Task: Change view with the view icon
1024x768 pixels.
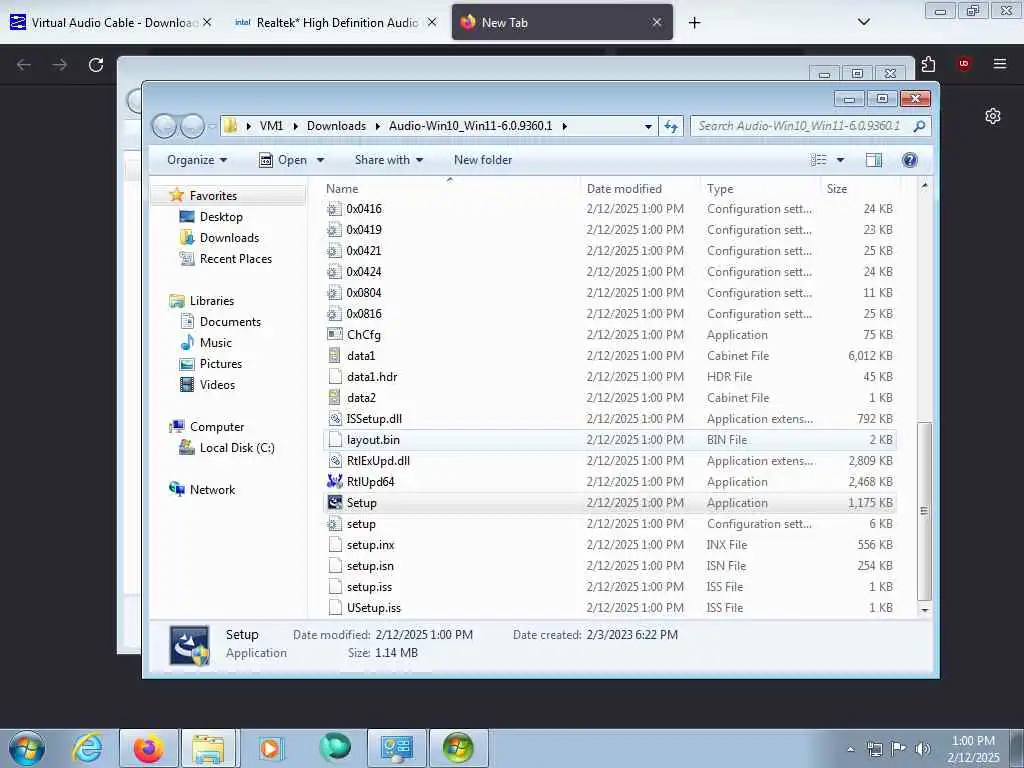Action: point(818,160)
